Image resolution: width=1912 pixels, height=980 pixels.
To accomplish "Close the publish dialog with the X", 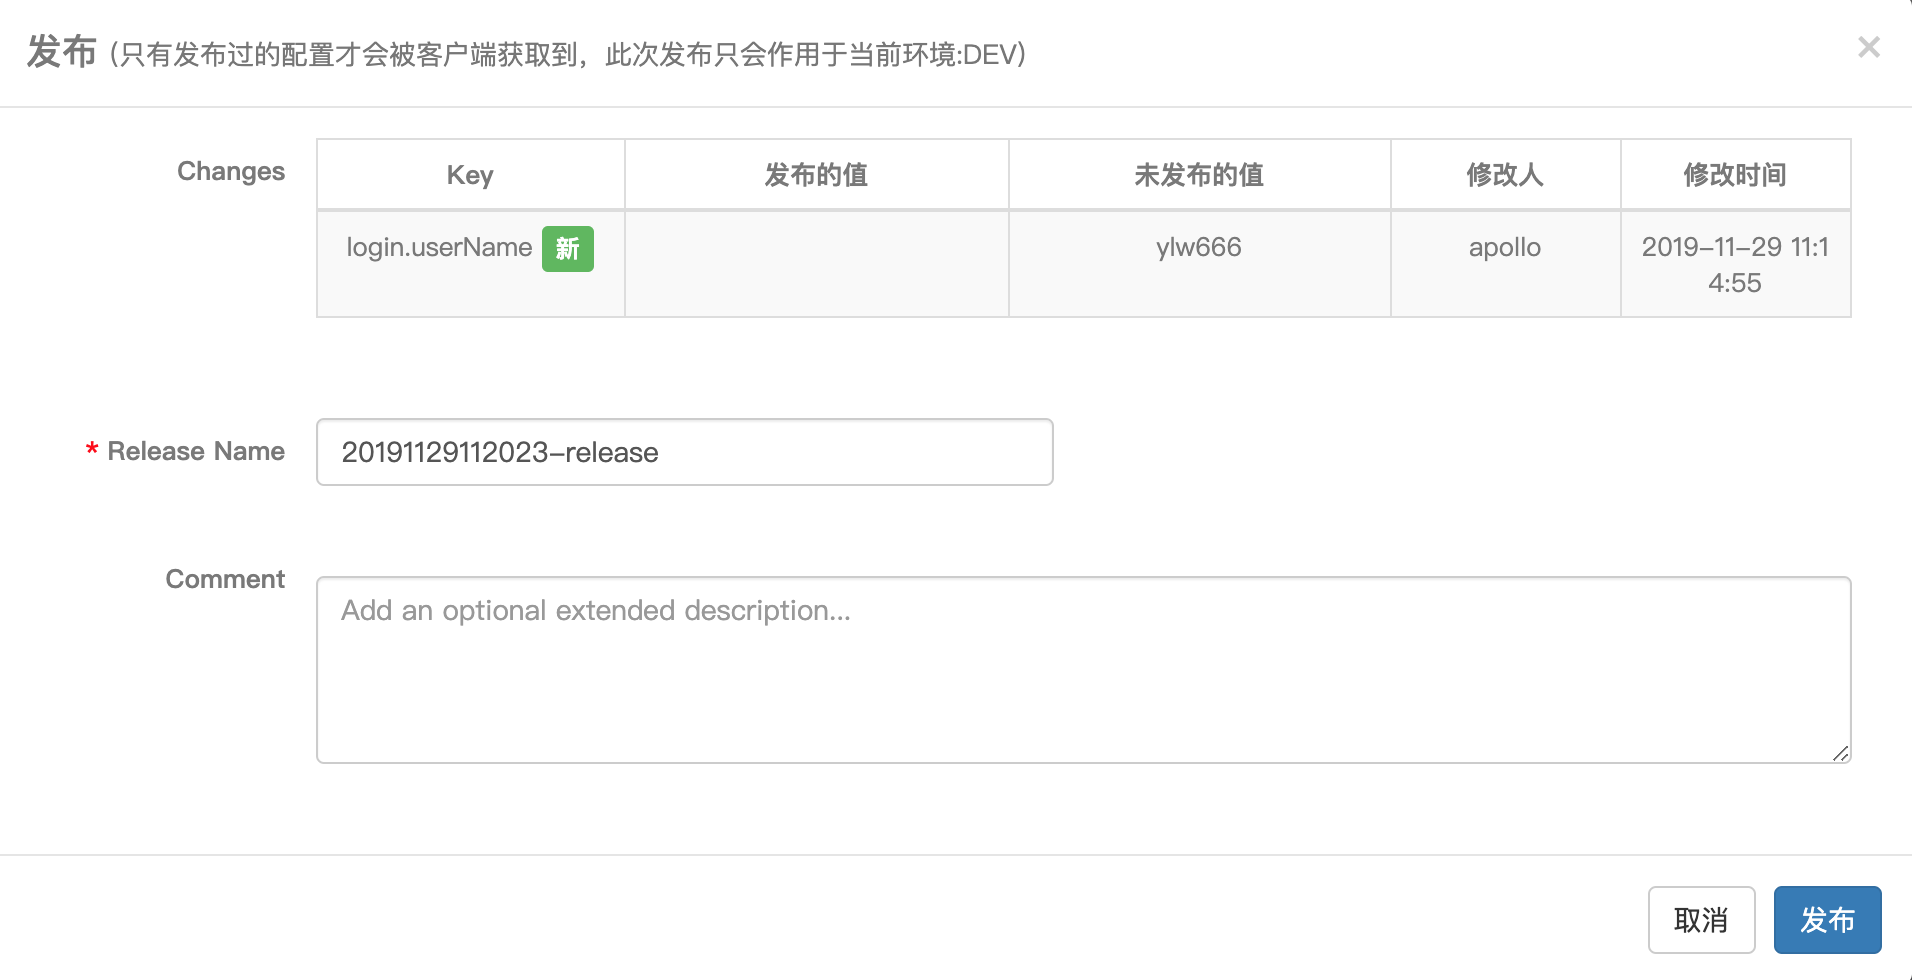I will click(x=1868, y=47).
